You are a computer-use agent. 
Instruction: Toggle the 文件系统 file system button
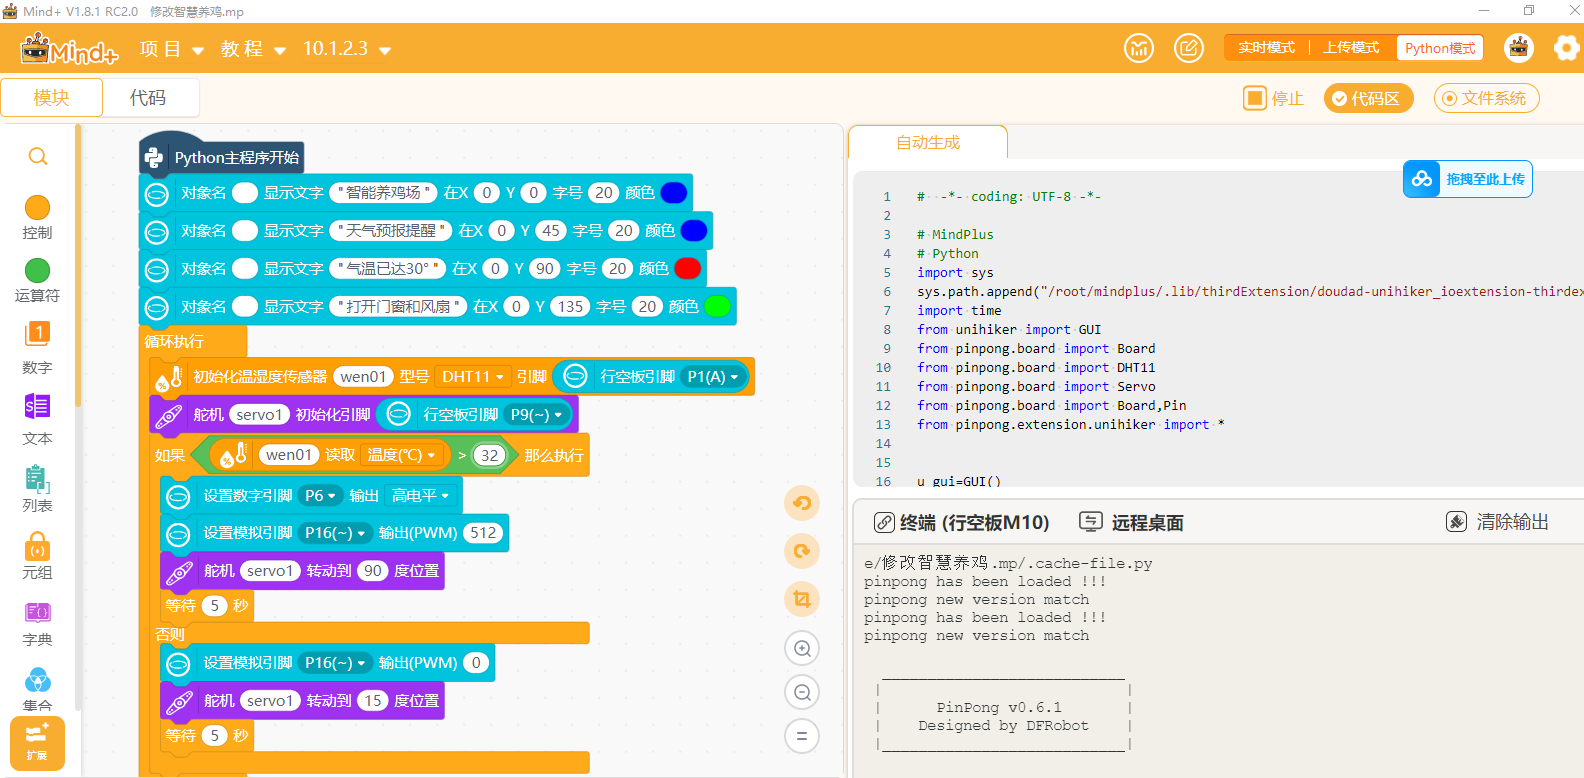[x=1486, y=98]
